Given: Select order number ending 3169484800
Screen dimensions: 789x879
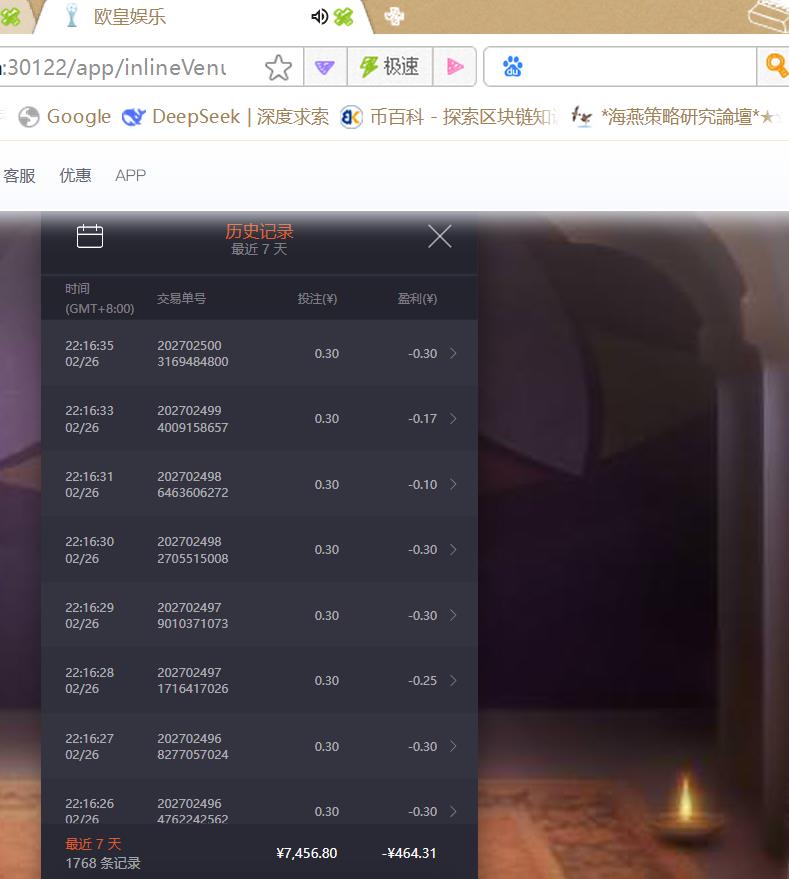Looking at the screenshot, I should 192,353.
